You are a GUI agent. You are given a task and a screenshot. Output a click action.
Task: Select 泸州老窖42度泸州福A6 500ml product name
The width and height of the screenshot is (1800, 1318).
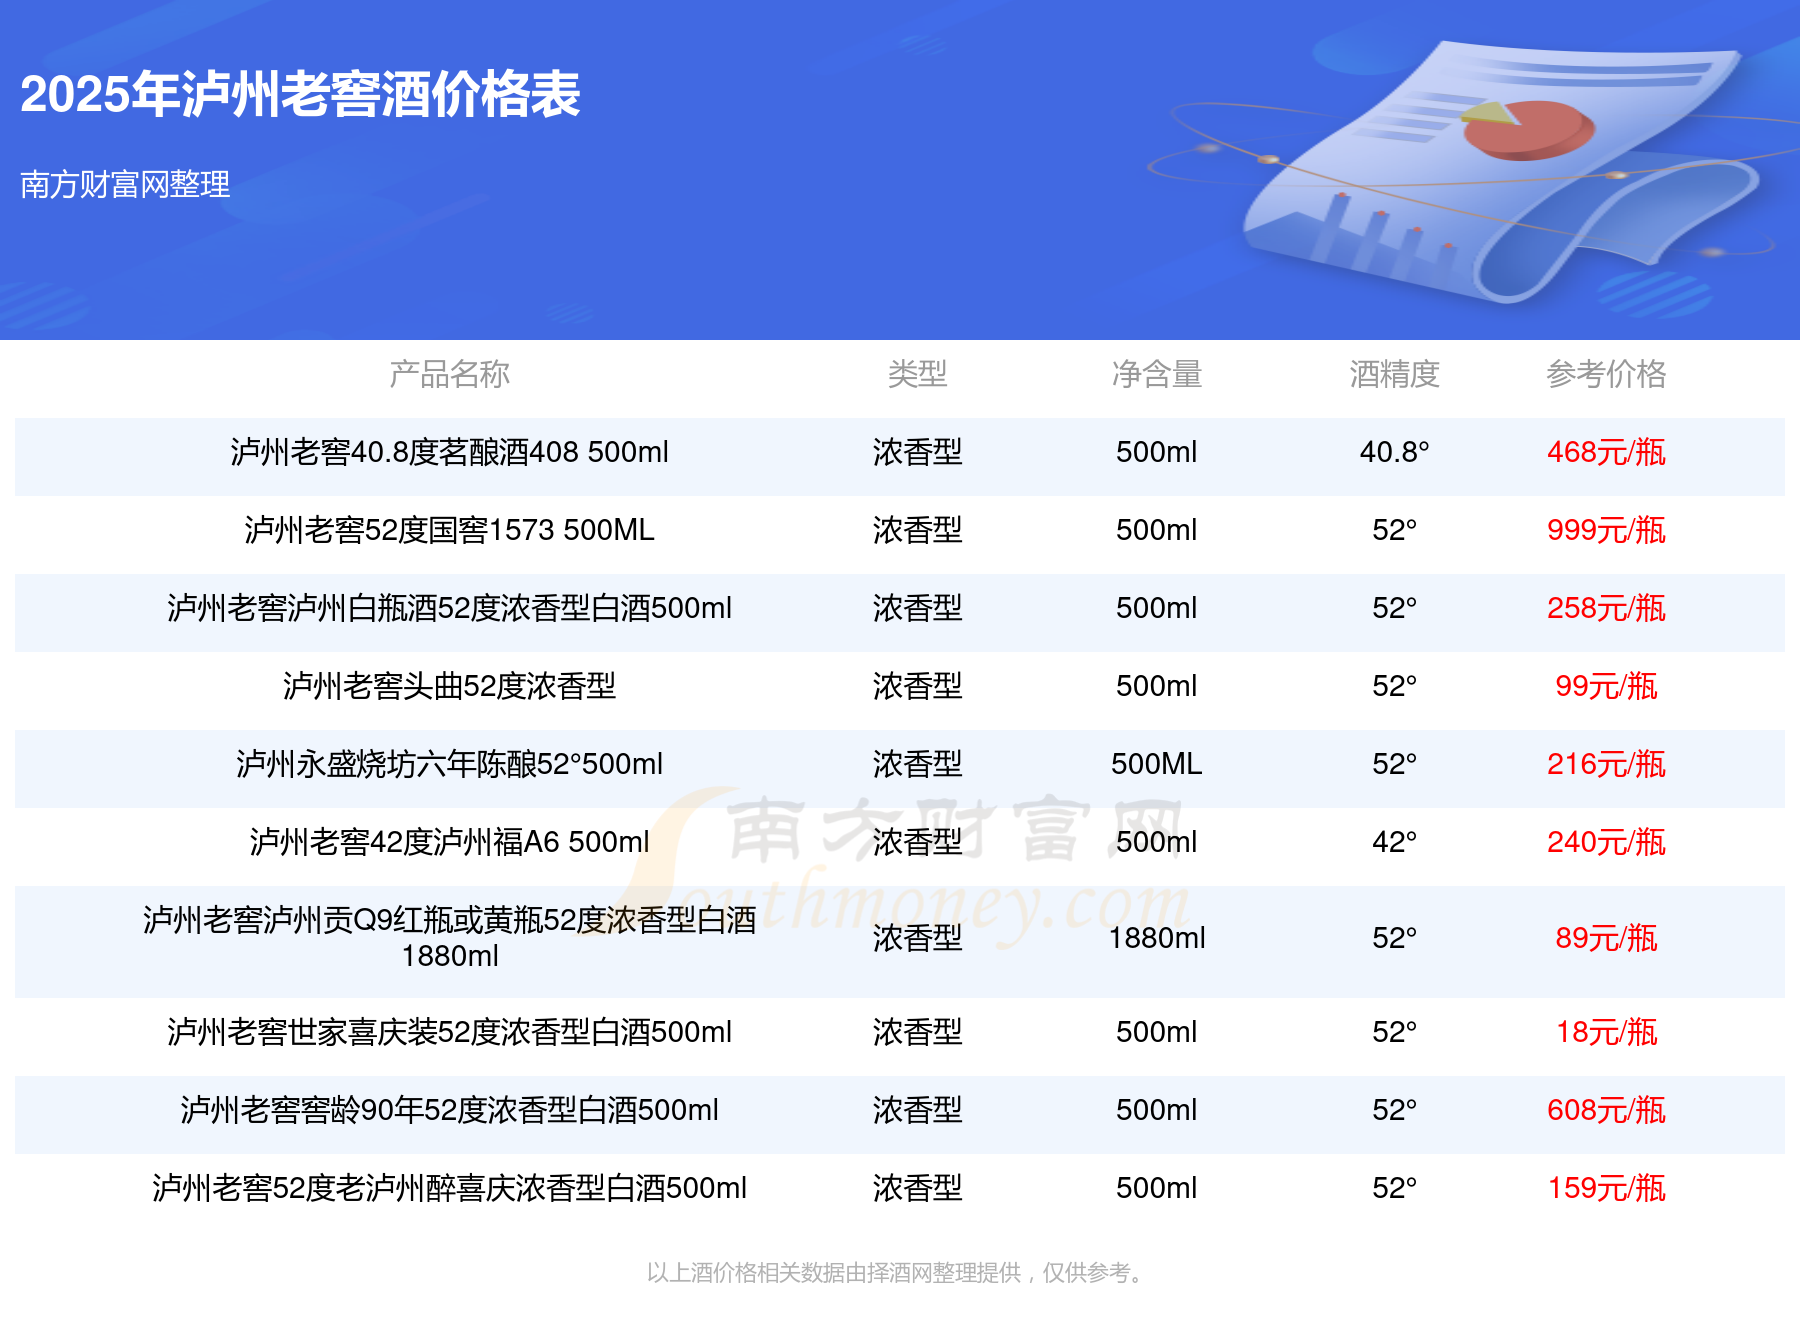tap(450, 842)
